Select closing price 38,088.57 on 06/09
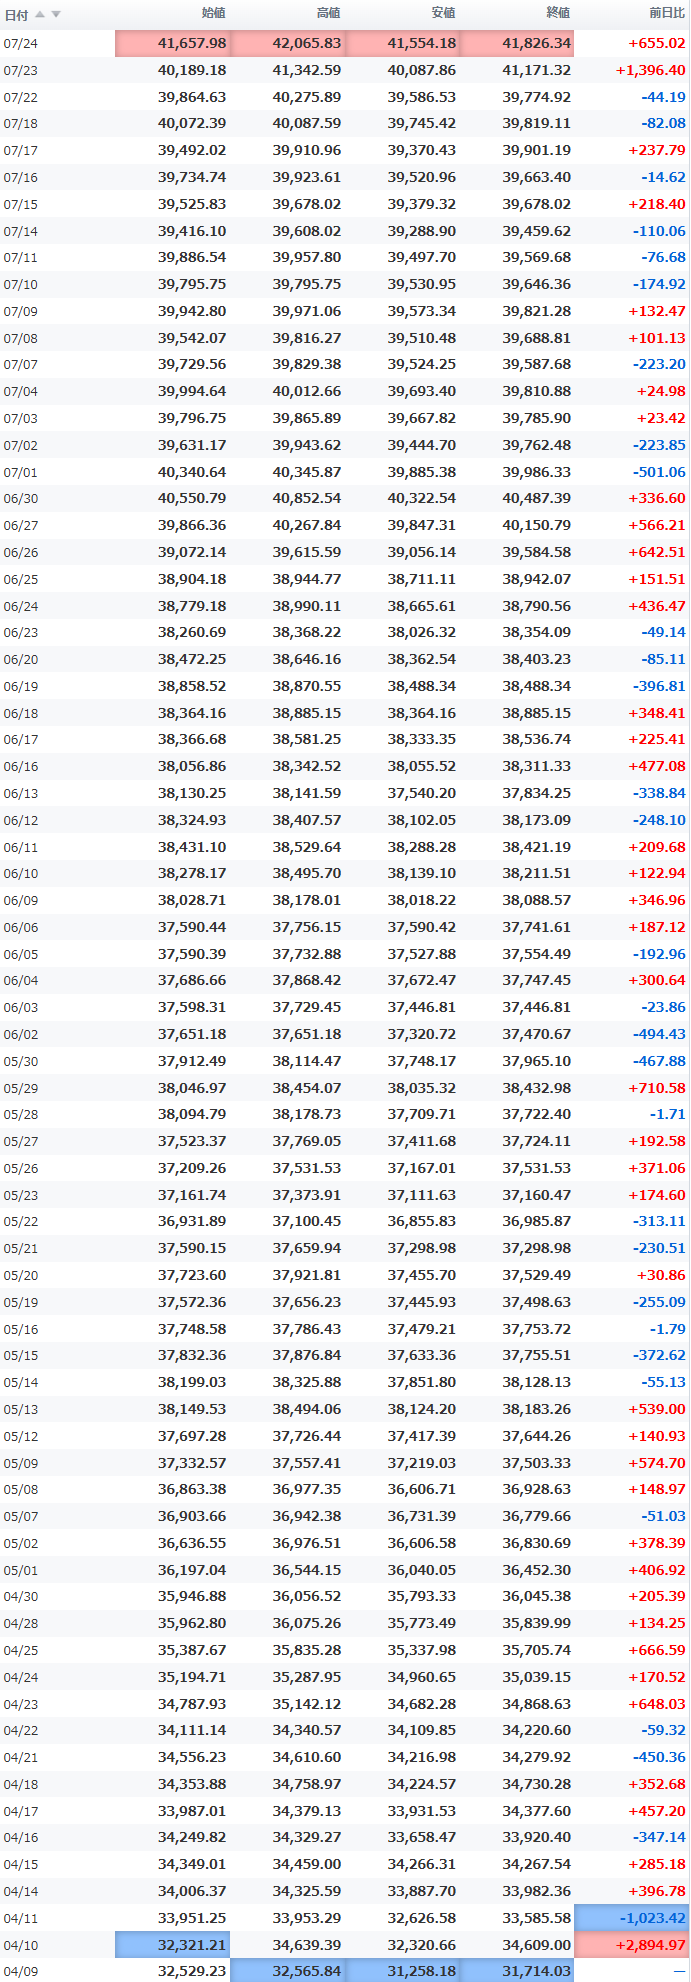 point(537,900)
